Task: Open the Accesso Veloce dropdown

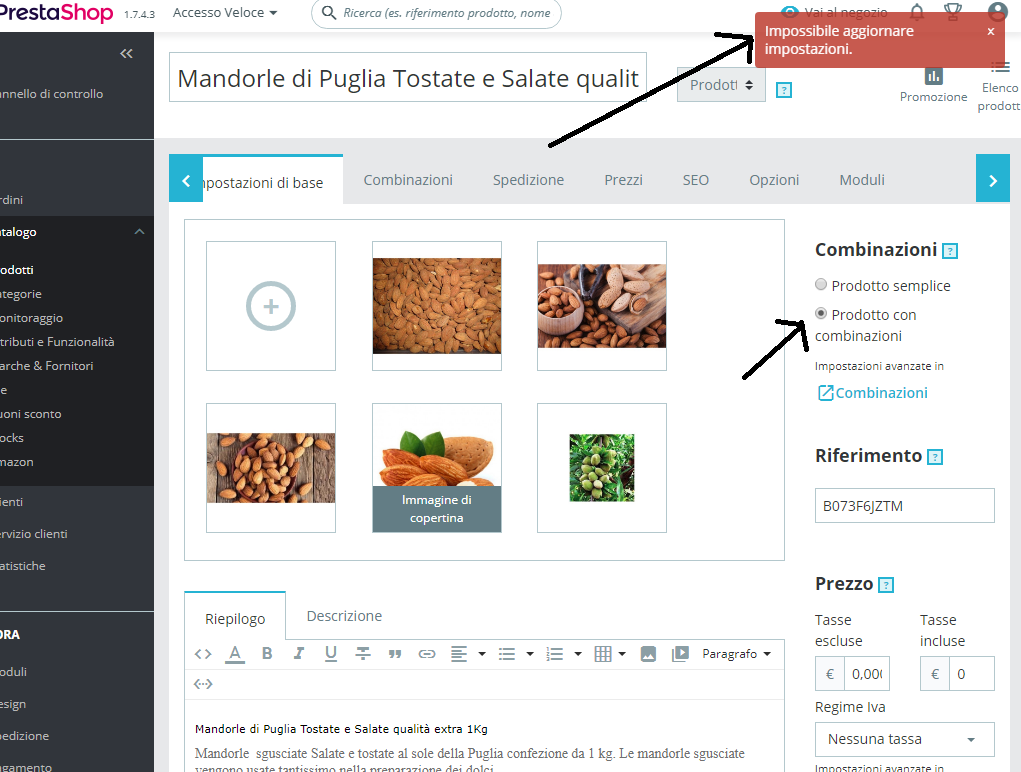Action: pos(225,13)
